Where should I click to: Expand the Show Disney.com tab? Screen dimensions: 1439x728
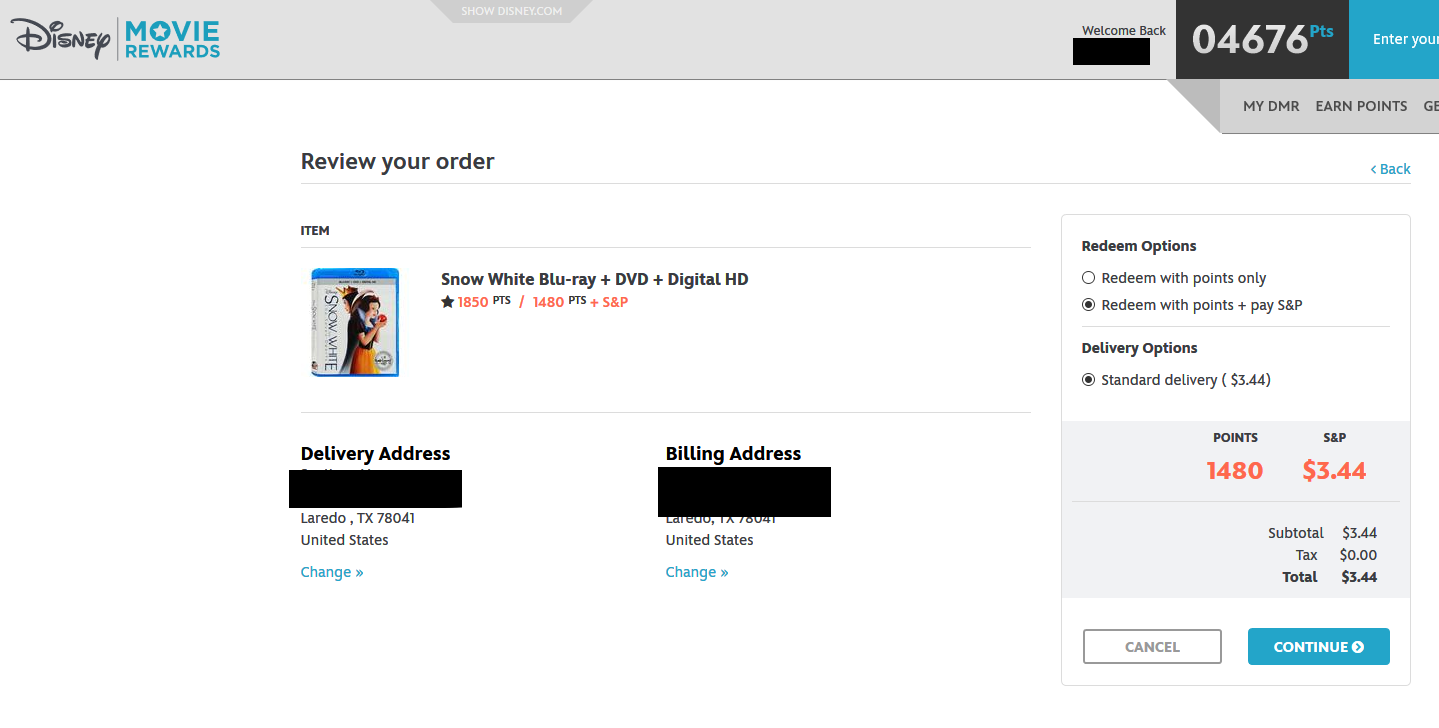(511, 12)
